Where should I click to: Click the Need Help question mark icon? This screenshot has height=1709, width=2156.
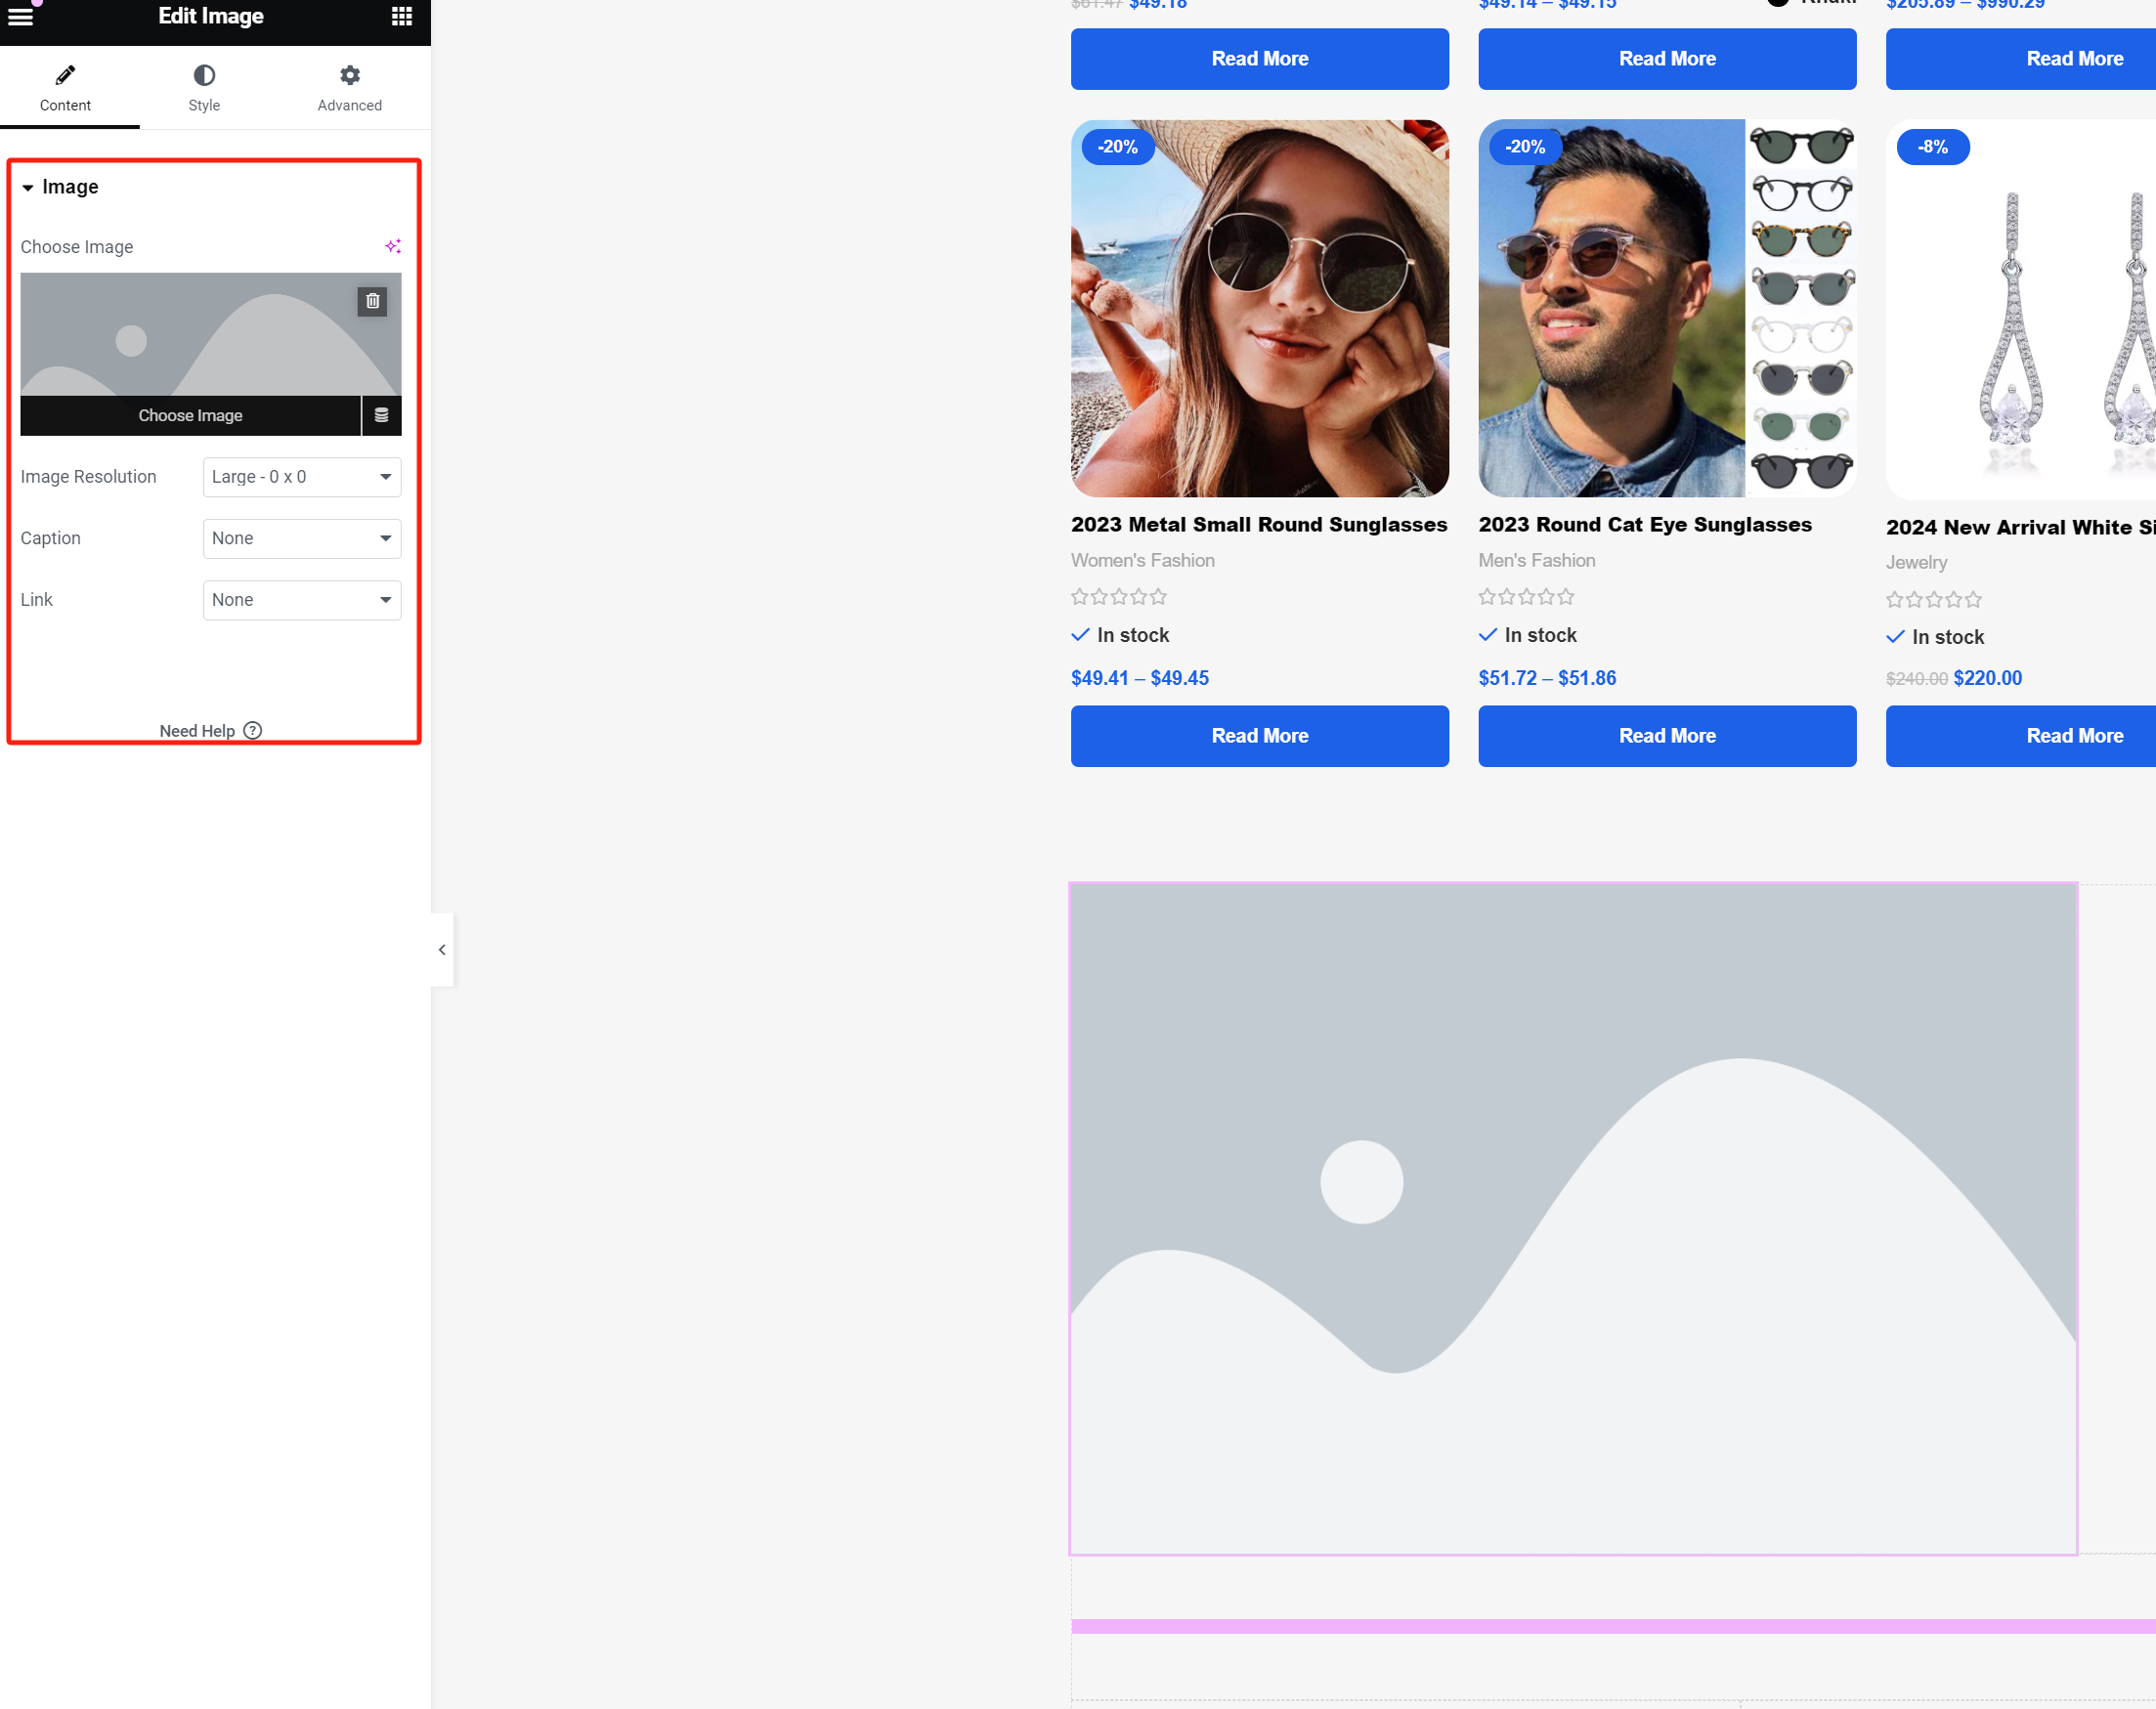click(253, 730)
